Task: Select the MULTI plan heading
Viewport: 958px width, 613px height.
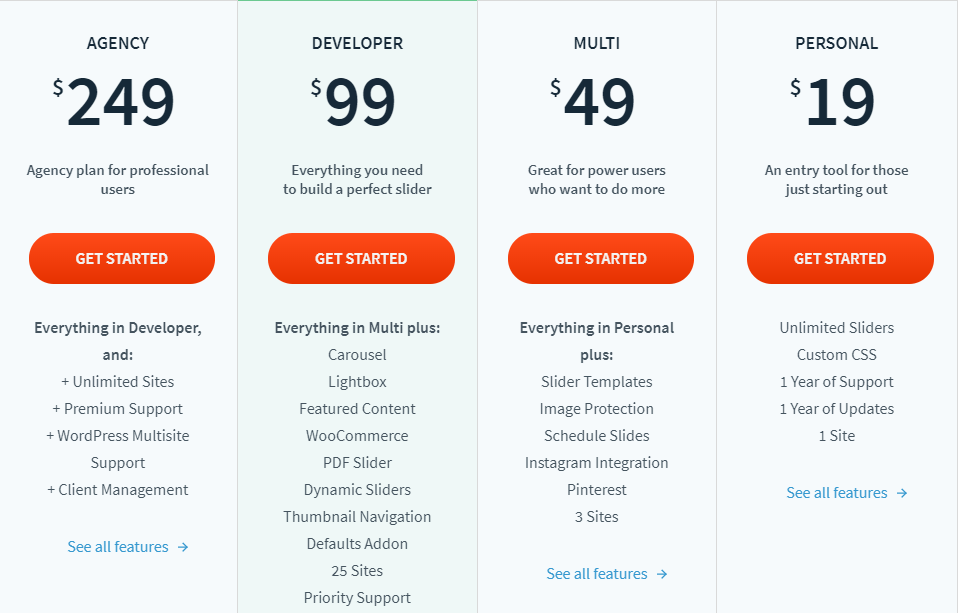Action: pyautogui.click(x=597, y=43)
